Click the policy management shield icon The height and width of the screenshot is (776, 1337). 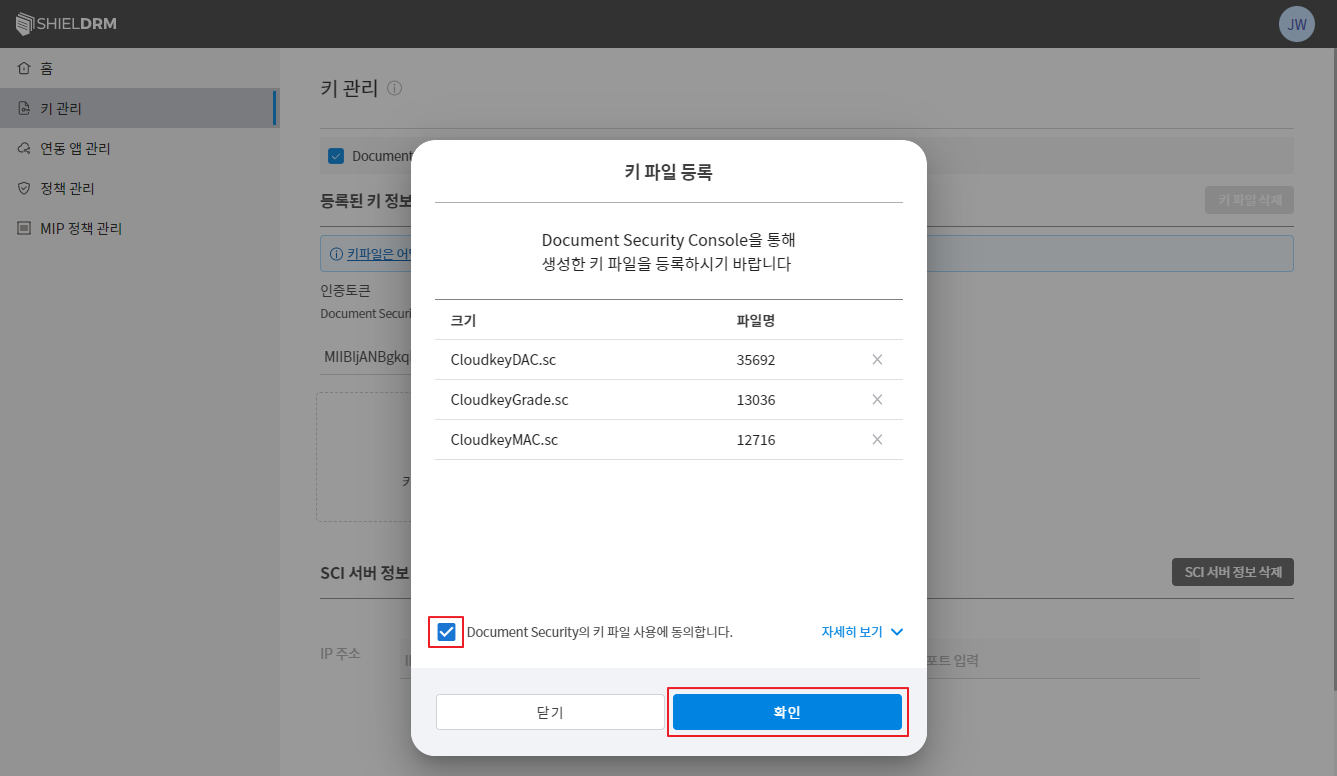coord(24,188)
